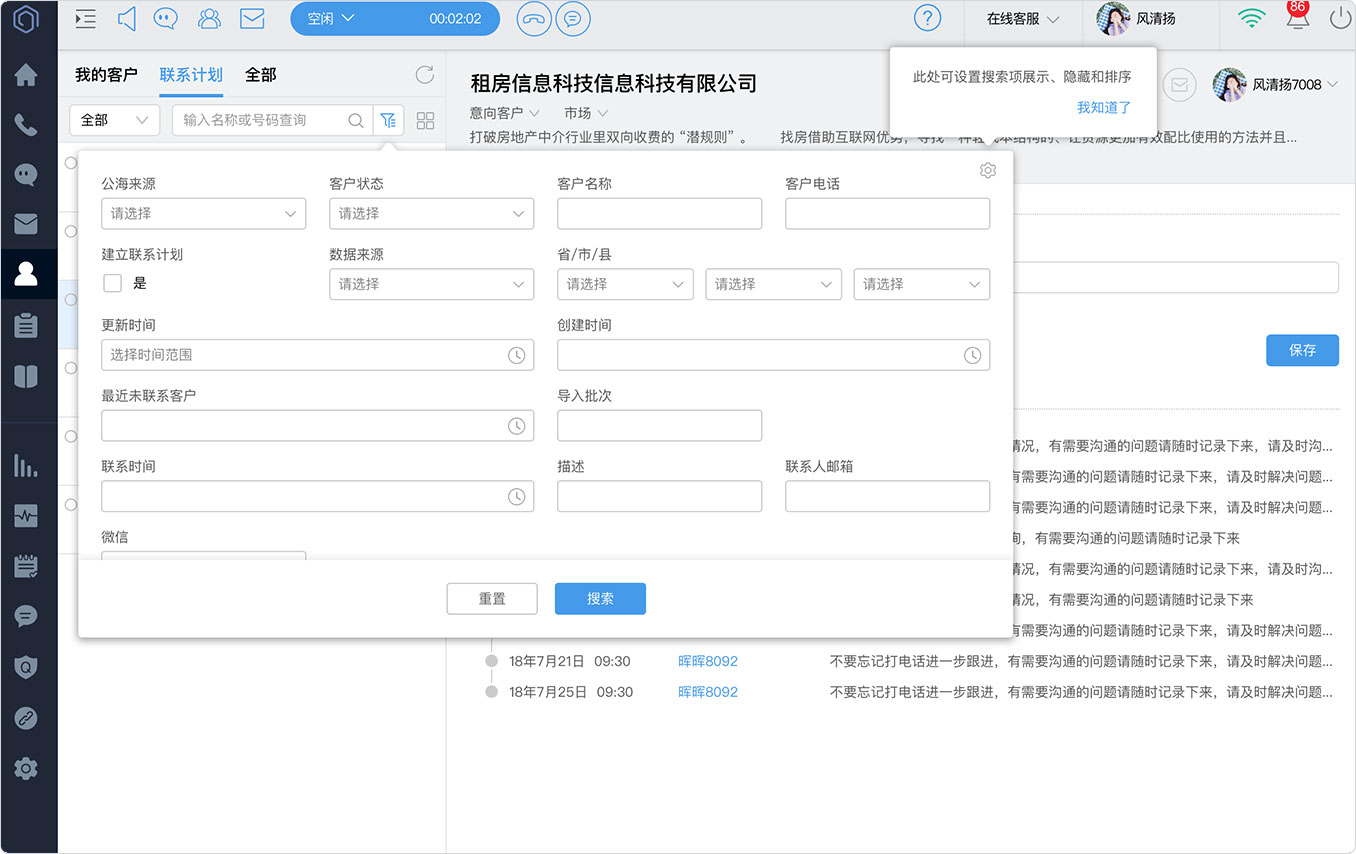This screenshot has width=1356, height=854.
Task: Click the filter funnel icon by search box
Action: (388, 120)
